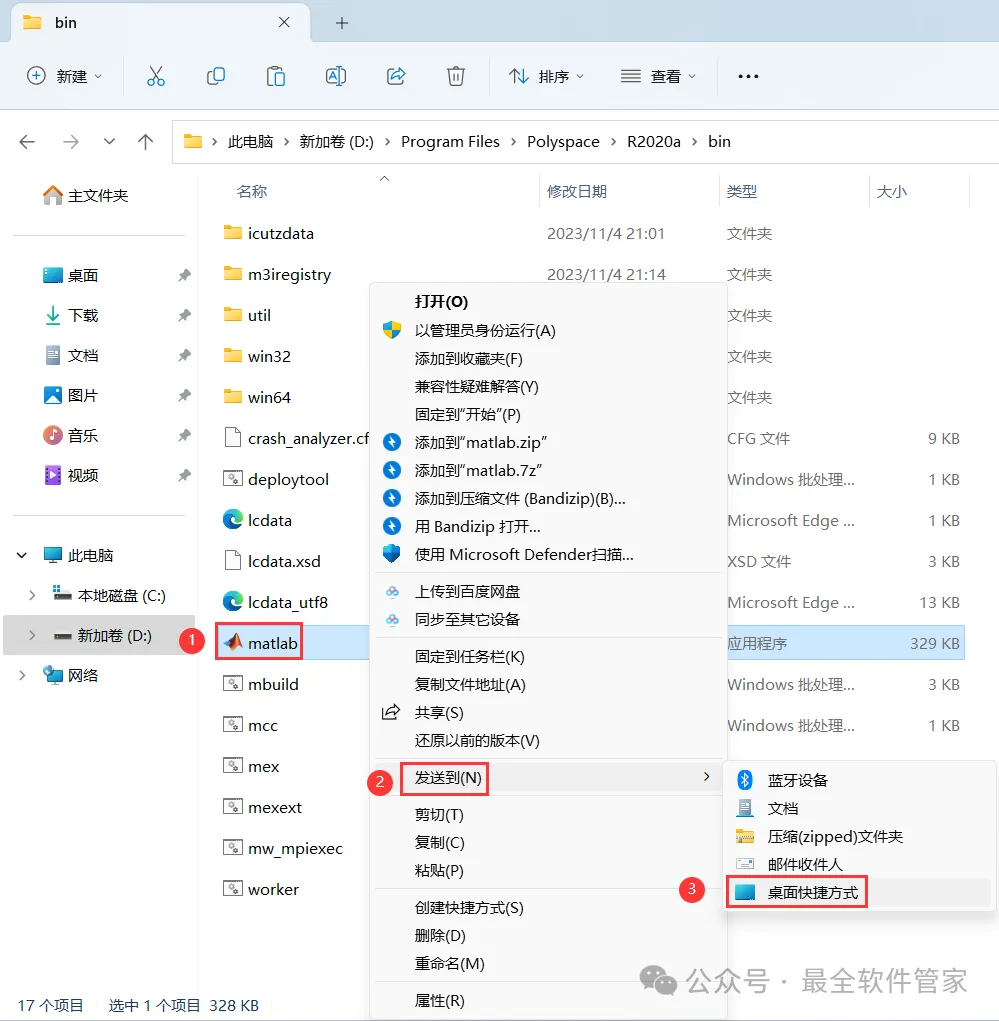This screenshot has height=1021, width=999.
Task: Click the 音乐 music icon in sidebar
Action: point(52,435)
